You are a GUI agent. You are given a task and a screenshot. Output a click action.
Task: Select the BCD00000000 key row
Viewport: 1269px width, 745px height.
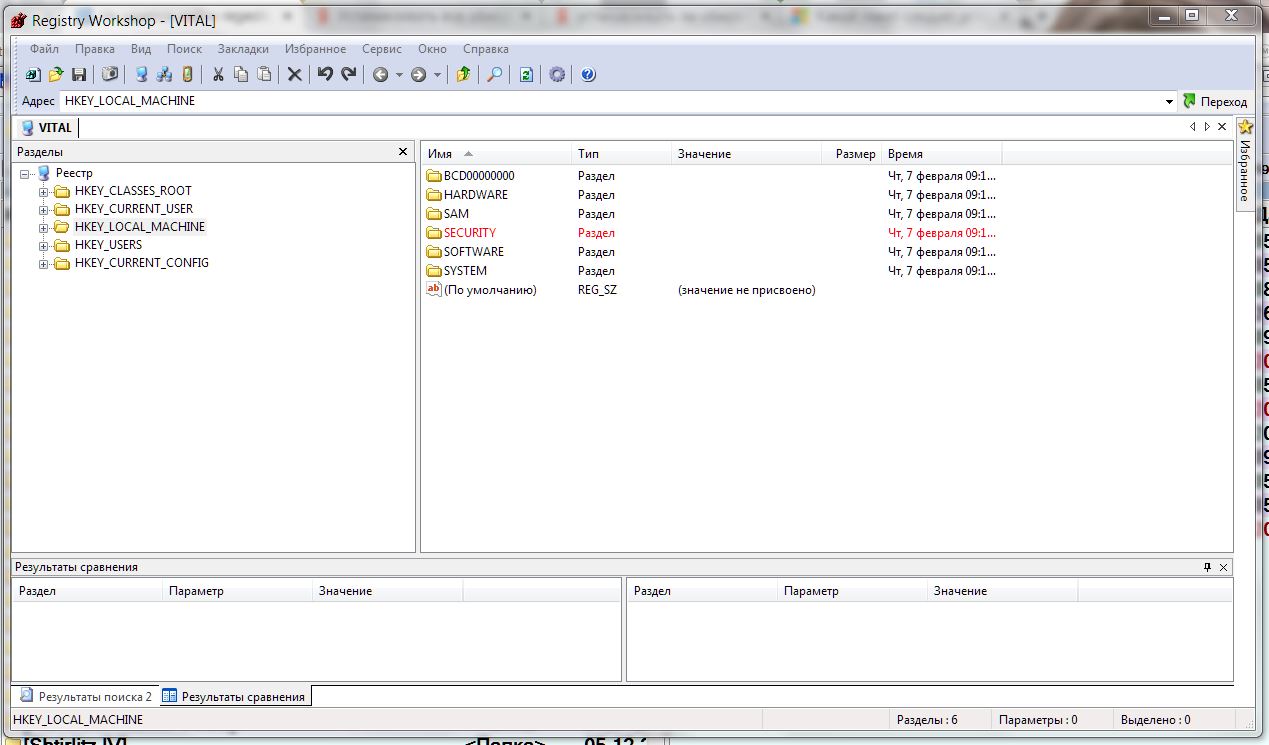tap(712, 176)
